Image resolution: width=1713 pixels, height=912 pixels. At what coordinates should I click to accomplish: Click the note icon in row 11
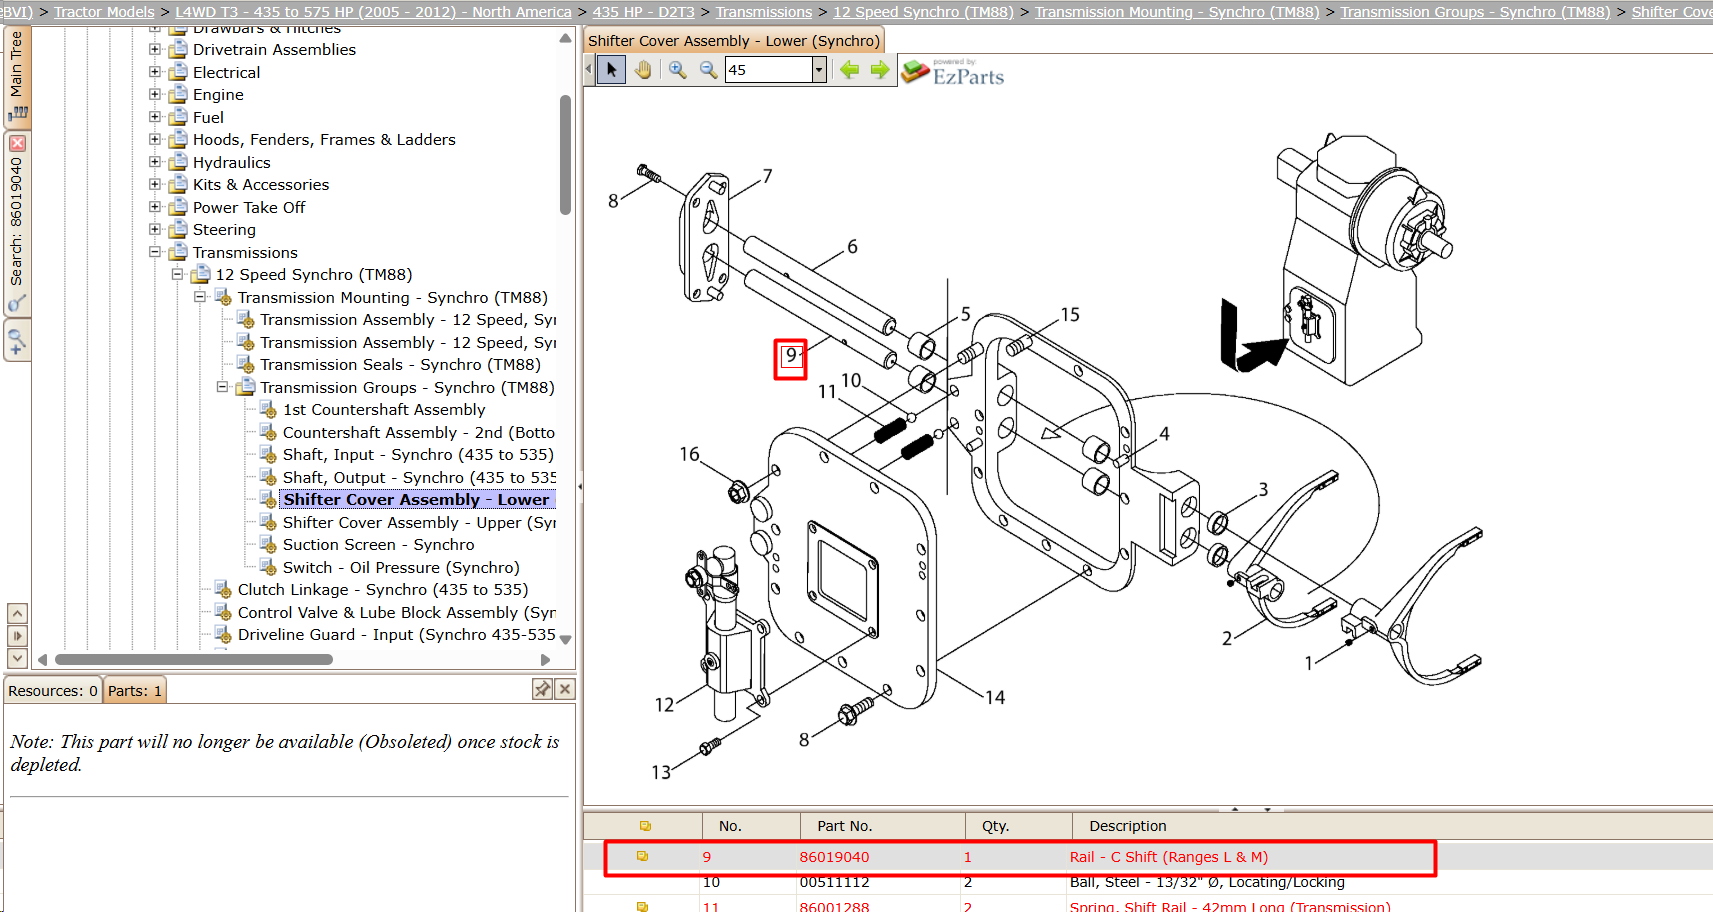click(x=642, y=906)
